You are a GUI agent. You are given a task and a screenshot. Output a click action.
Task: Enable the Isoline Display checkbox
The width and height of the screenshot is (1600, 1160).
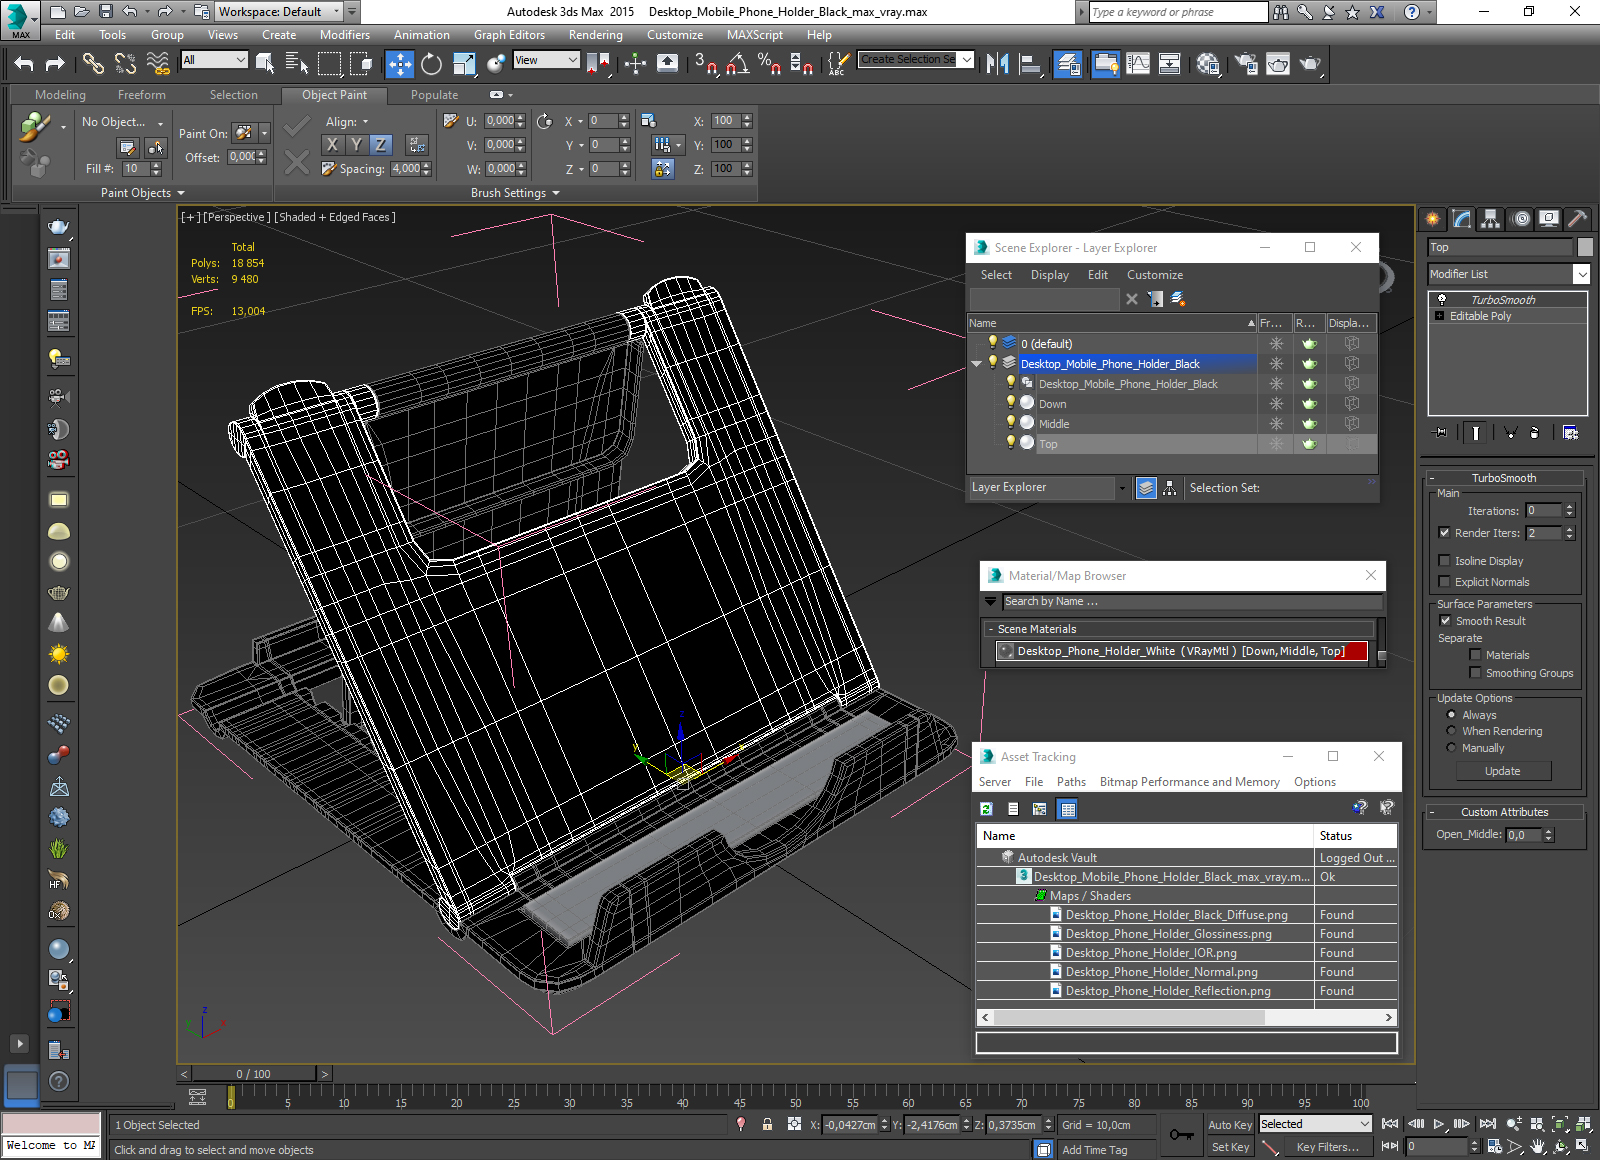tap(1444, 561)
